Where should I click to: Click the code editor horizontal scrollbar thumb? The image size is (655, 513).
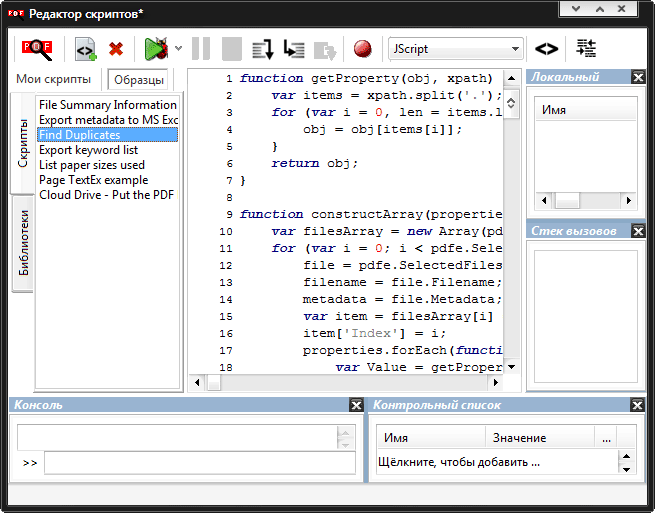(213, 382)
